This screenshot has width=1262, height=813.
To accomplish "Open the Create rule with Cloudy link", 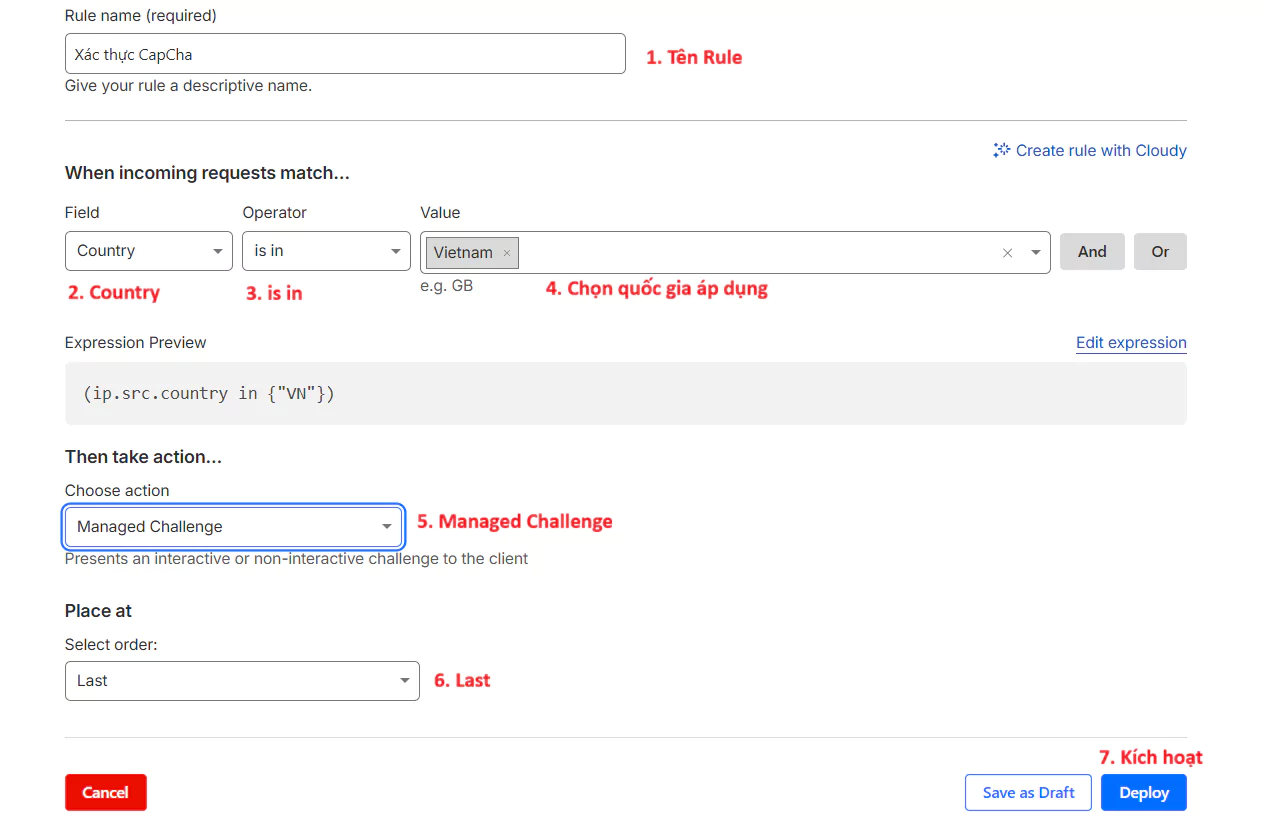I will pos(1100,150).
